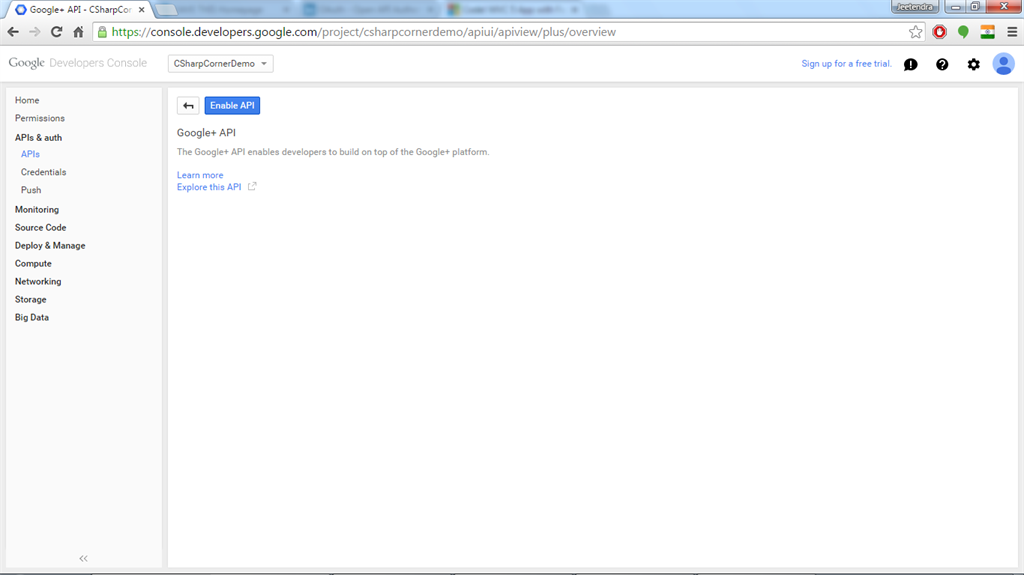
Task: Open the CSharpCornerDemo project dropdown
Action: [221, 63]
